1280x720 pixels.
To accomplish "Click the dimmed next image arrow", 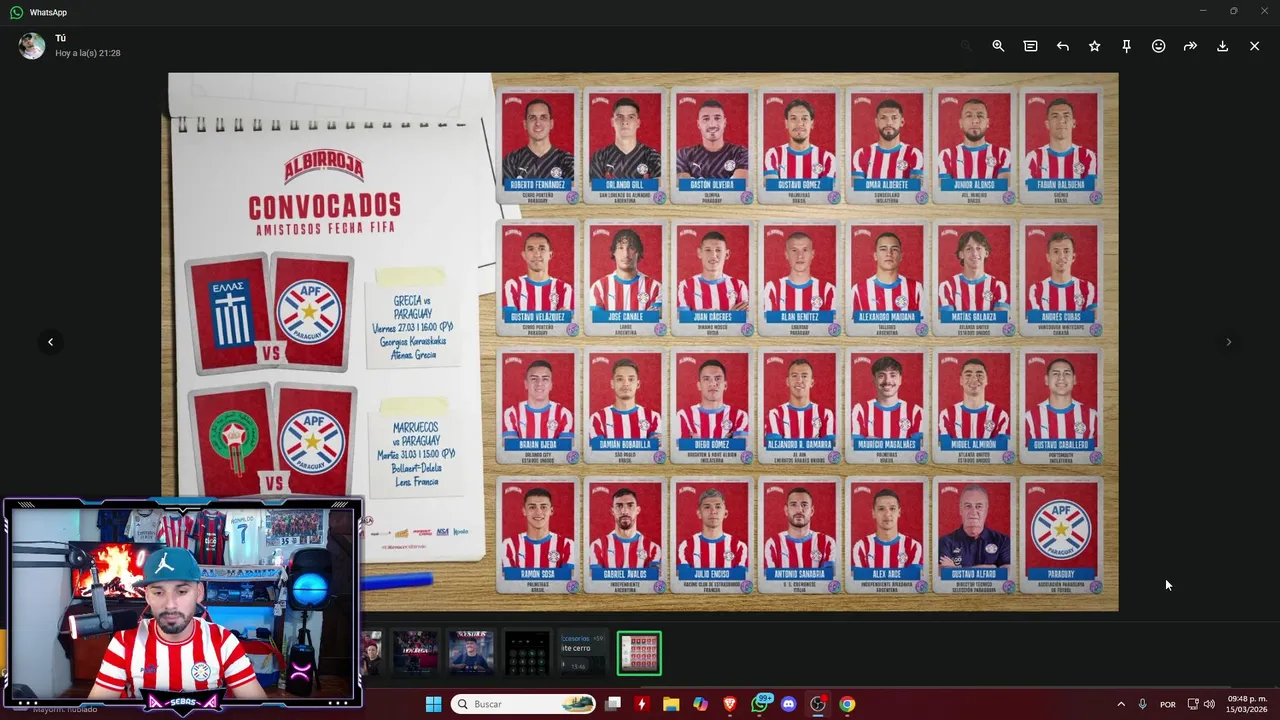I will [1228, 342].
